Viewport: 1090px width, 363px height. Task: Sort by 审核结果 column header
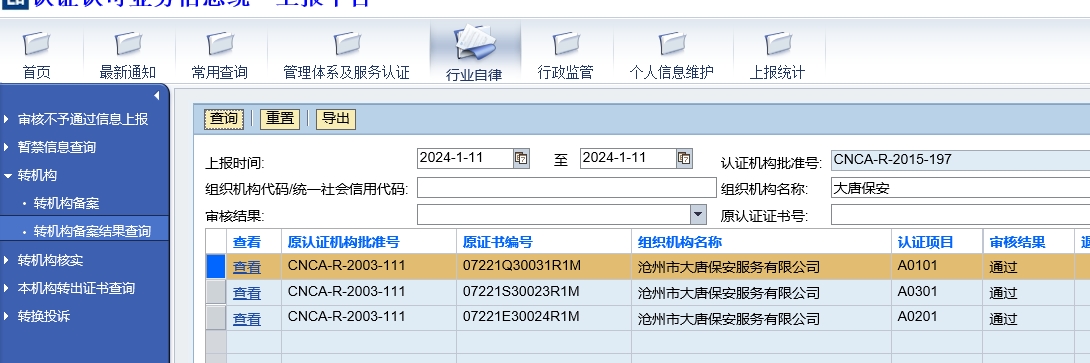pos(1017,242)
